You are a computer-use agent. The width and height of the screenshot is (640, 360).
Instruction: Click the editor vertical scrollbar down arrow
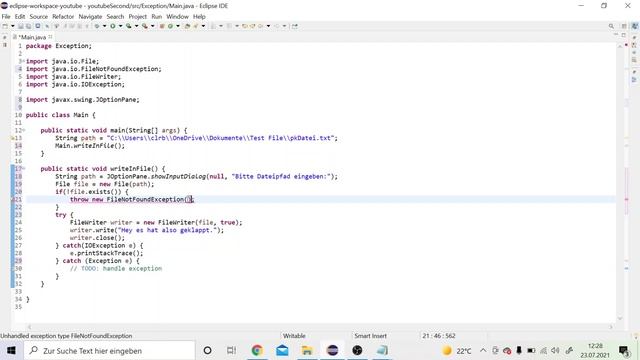pyautogui.click(x=620, y=319)
